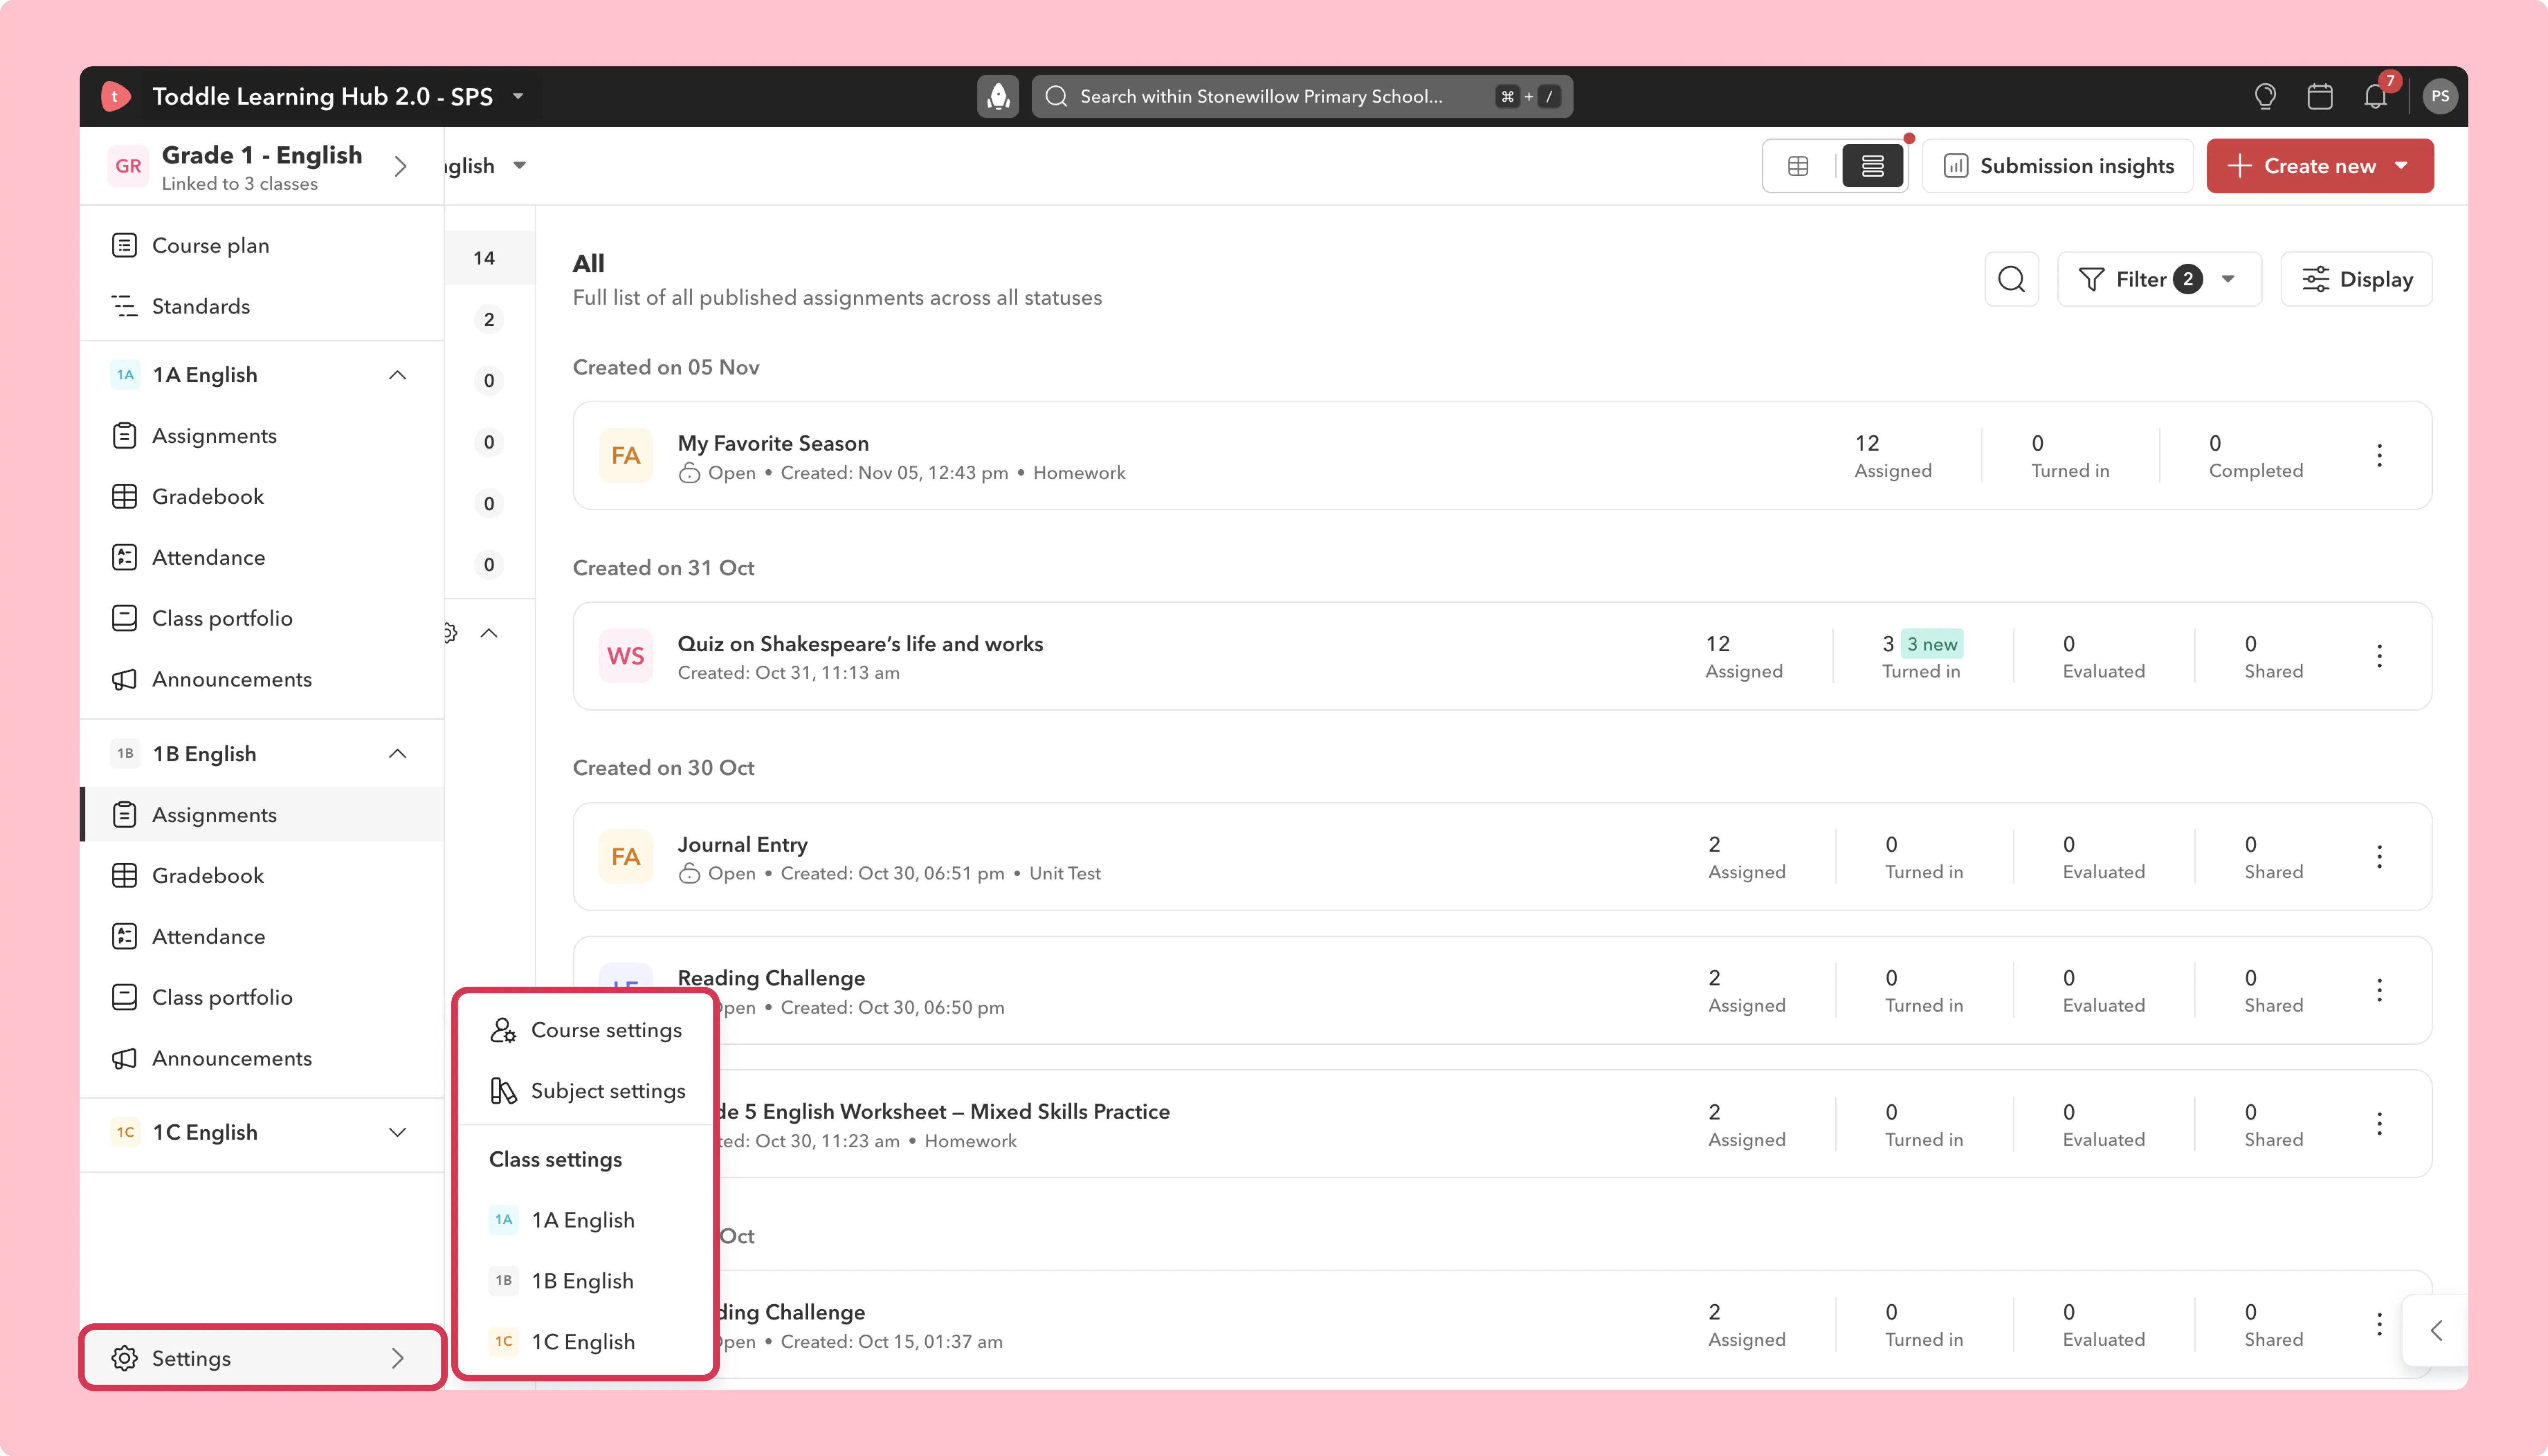Click the Toddle logo icon
This screenshot has width=2548, height=1456.
[x=116, y=96]
